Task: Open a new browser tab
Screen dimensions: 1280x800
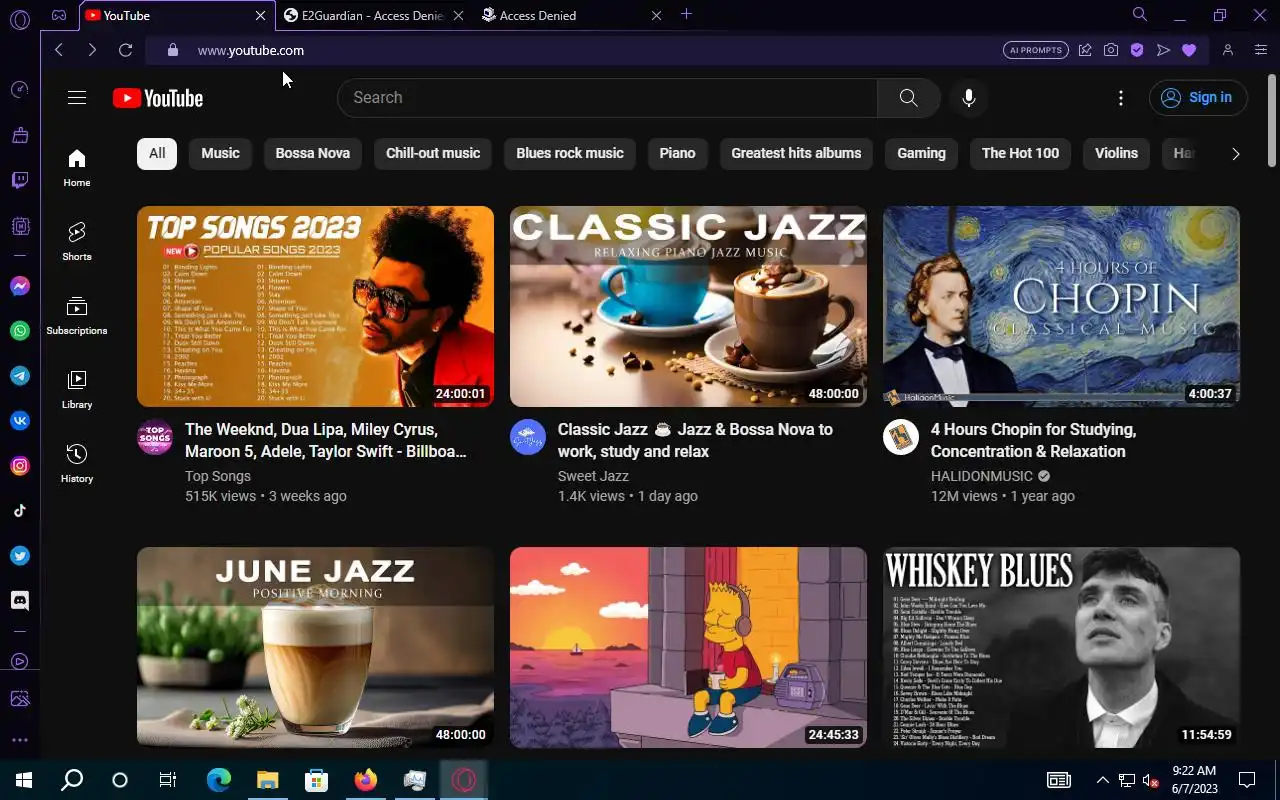Action: tap(686, 14)
